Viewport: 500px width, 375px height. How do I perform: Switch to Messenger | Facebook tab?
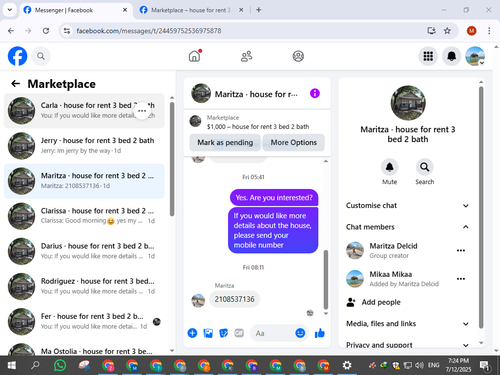tap(75, 10)
